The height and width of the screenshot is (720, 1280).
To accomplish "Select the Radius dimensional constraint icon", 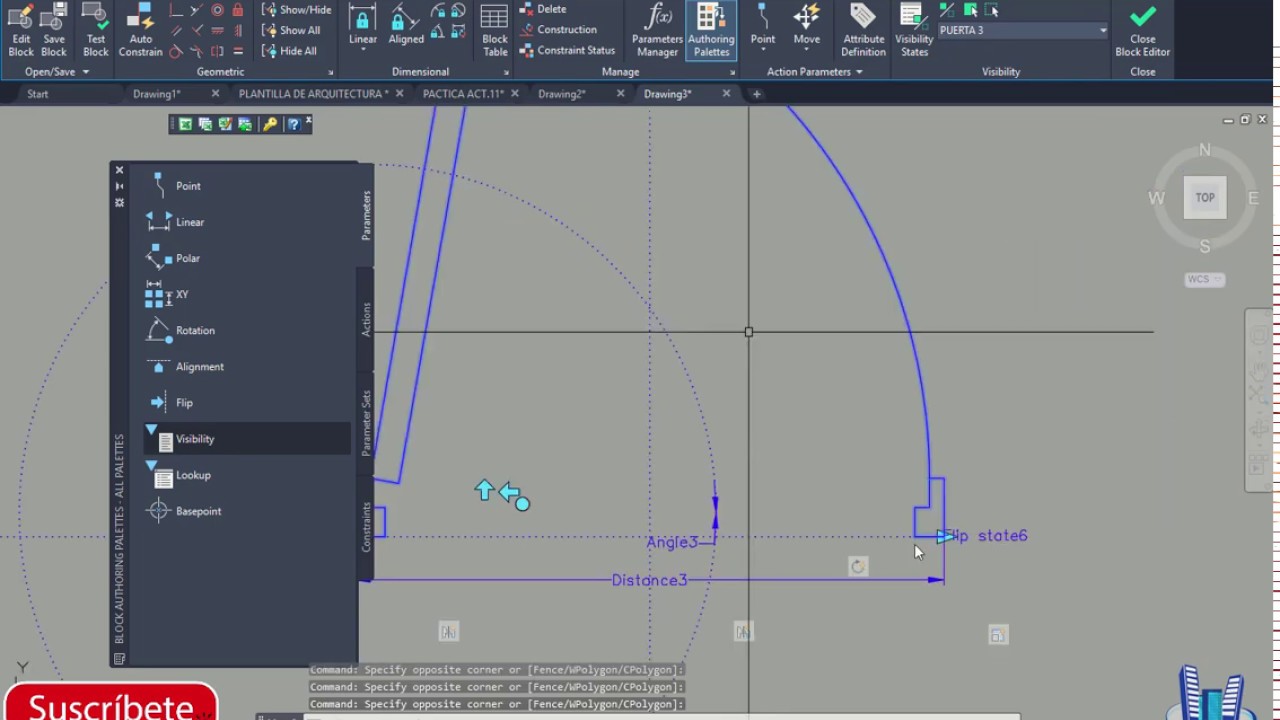I will coord(438,10).
